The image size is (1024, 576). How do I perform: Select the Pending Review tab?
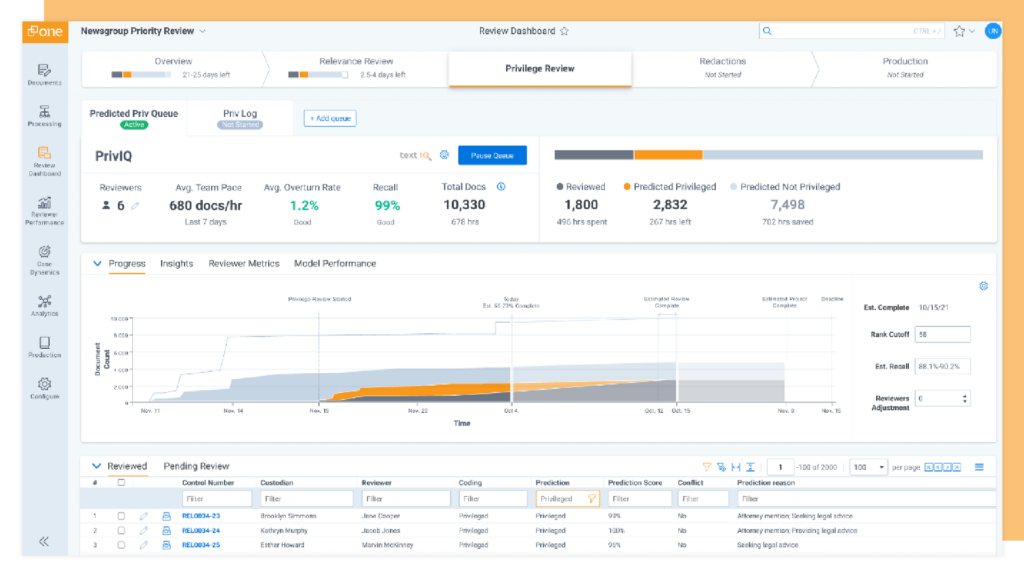click(x=196, y=466)
